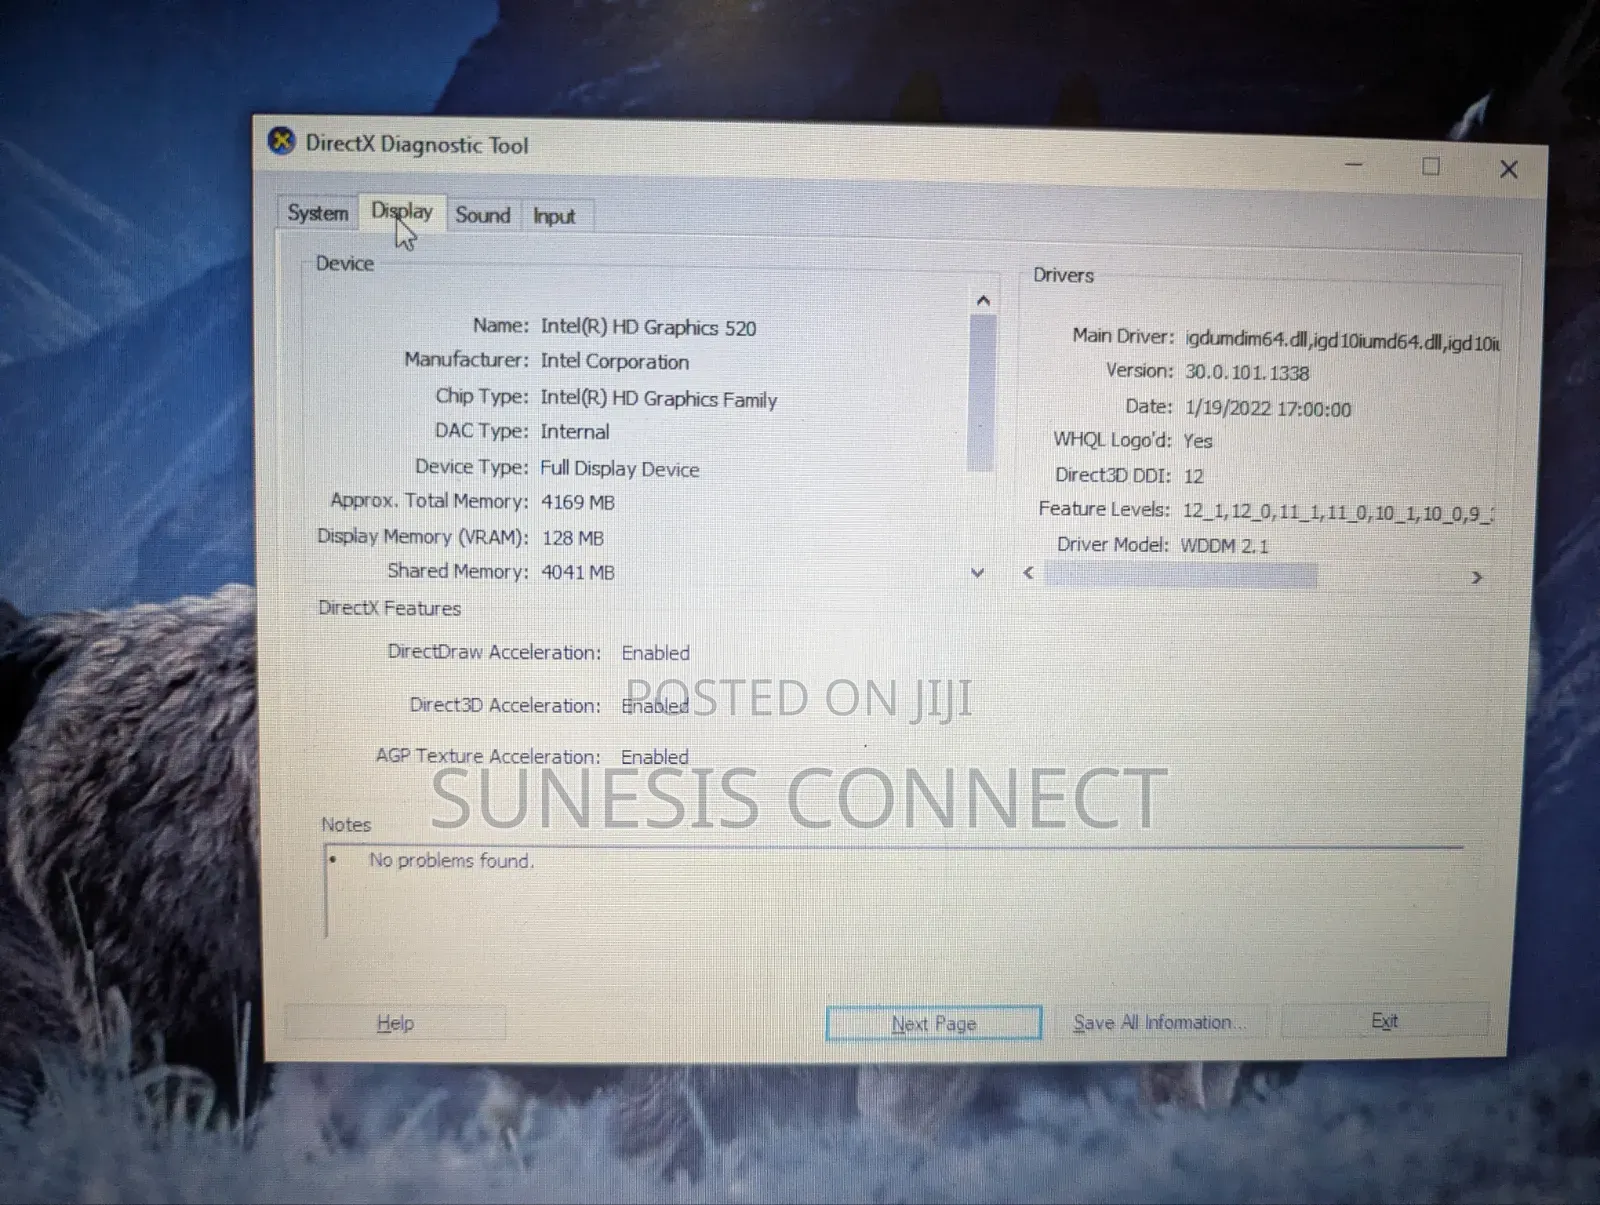Click DirectDraw Acceleration 'Enabled' value
Viewport: 1600px width, 1205px height.
655,653
